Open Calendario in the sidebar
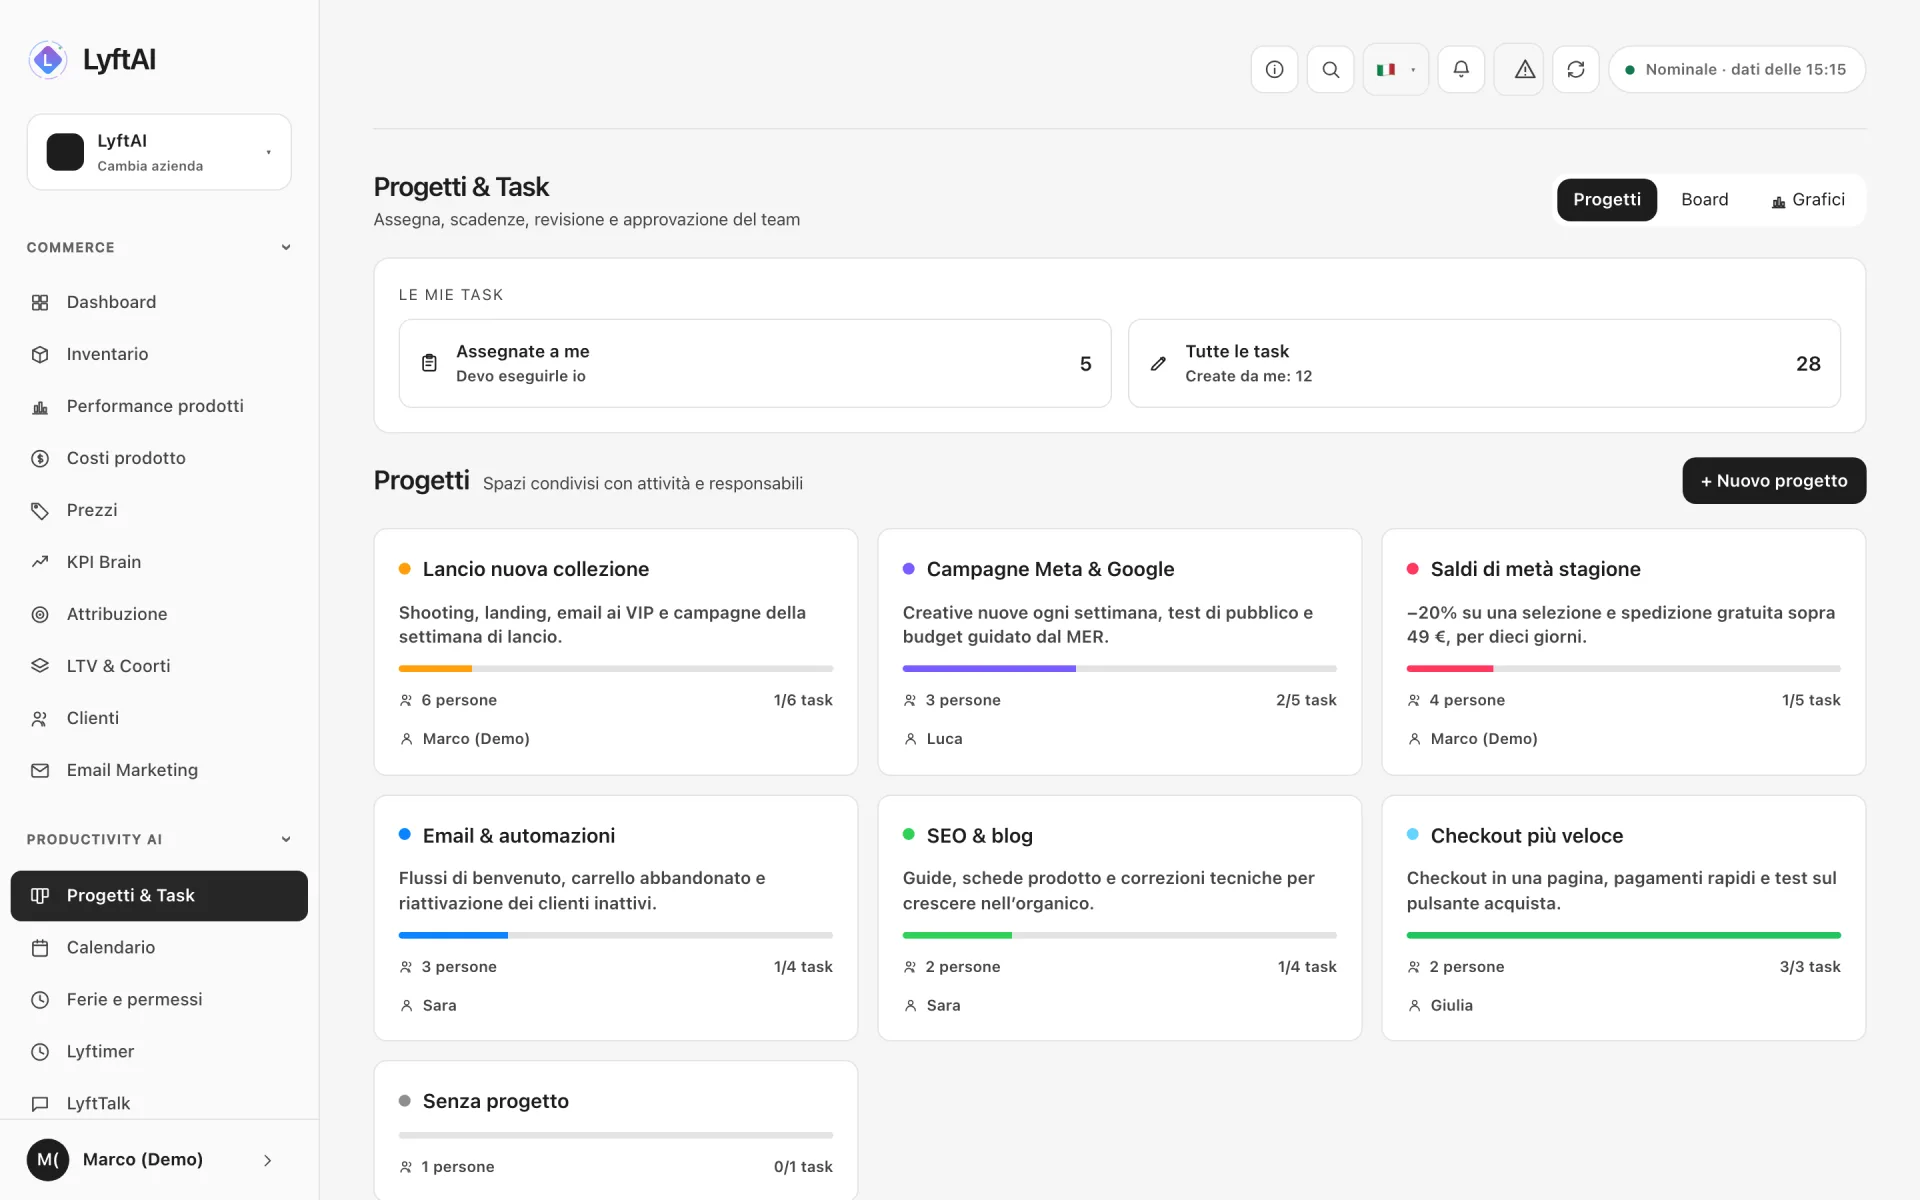1920x1200 pixels. click(159, 947)
